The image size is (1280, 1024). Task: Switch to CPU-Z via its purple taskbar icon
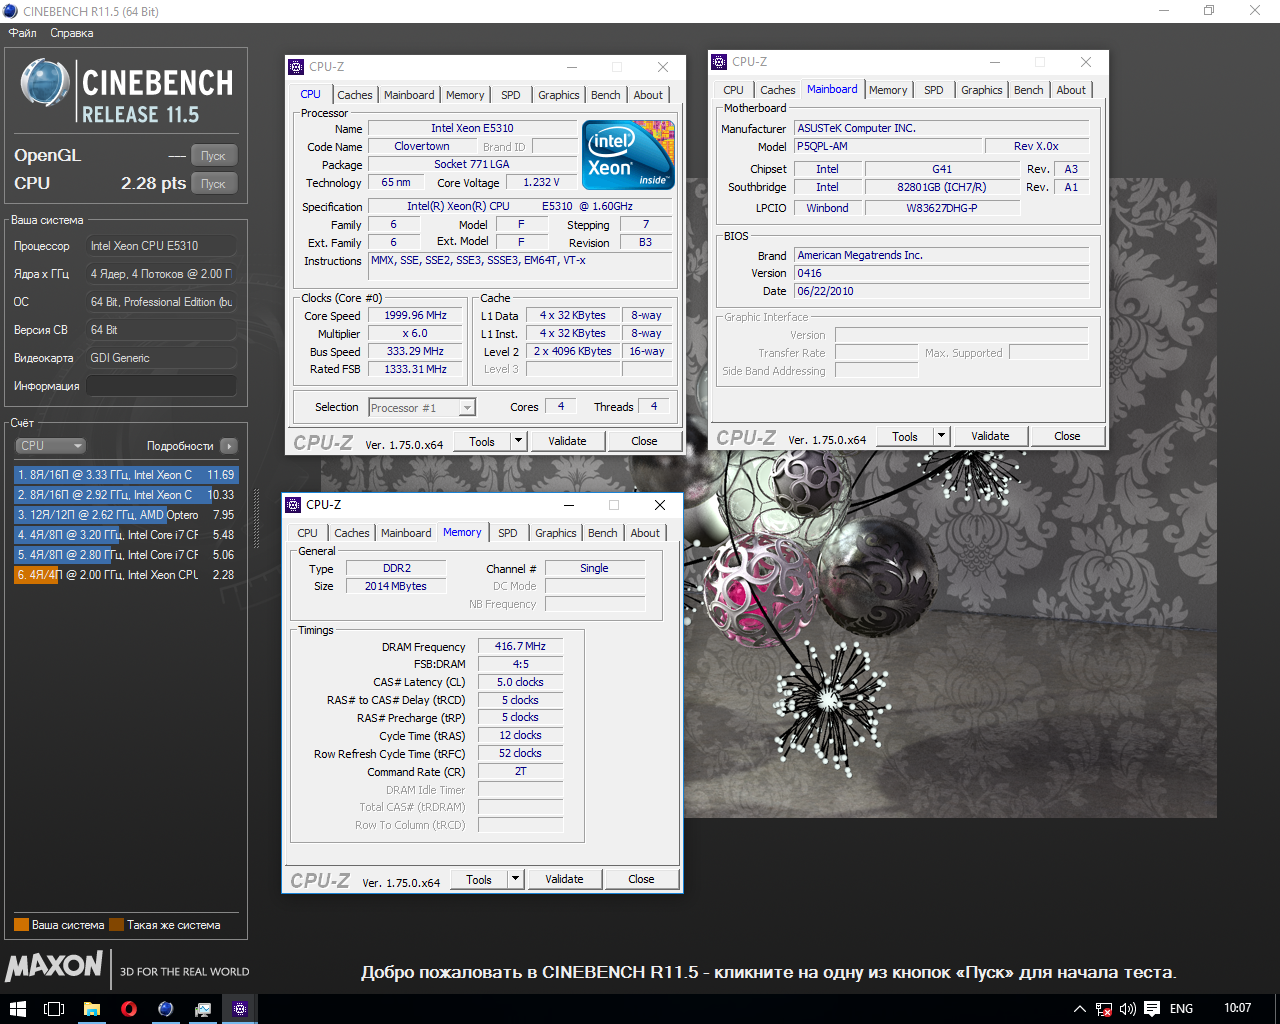point(239,1009)
